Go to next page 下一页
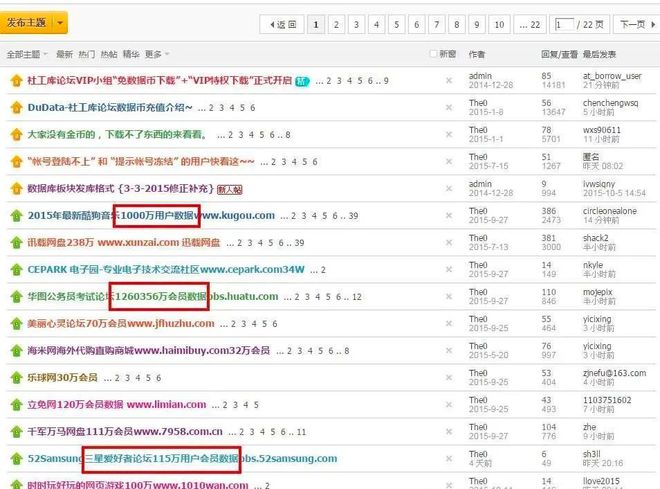The height and width of the screenshot is (489, 660). 637,24
